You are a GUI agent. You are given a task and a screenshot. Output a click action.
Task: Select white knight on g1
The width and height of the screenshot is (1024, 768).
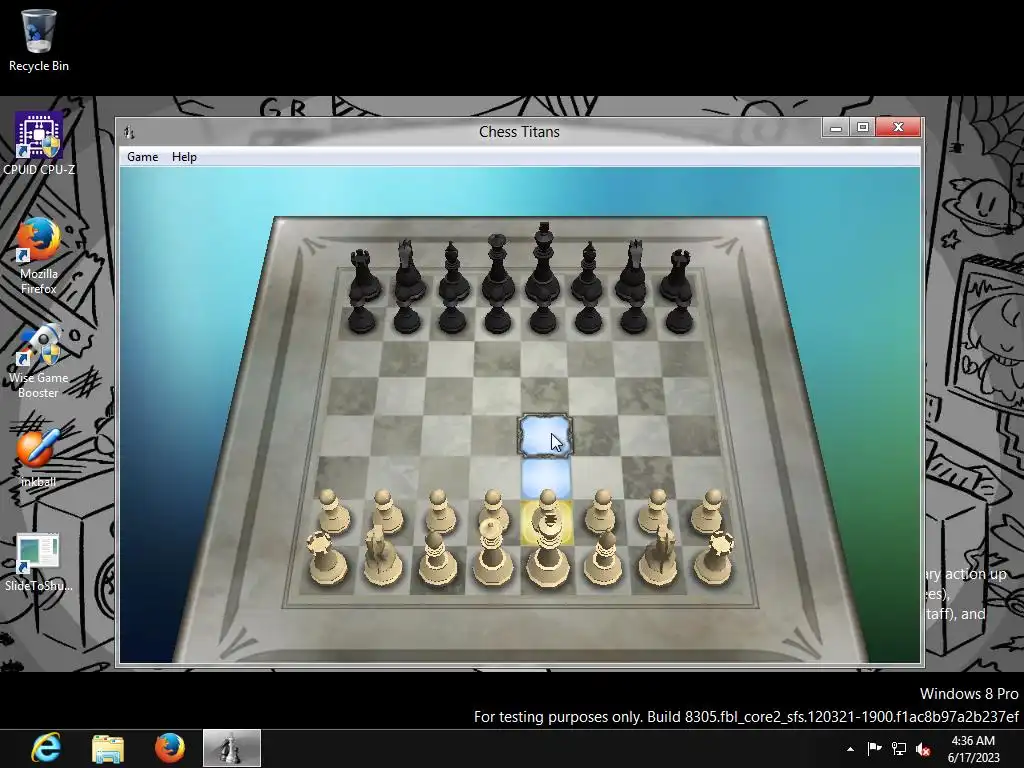click(x=660, y=557)
